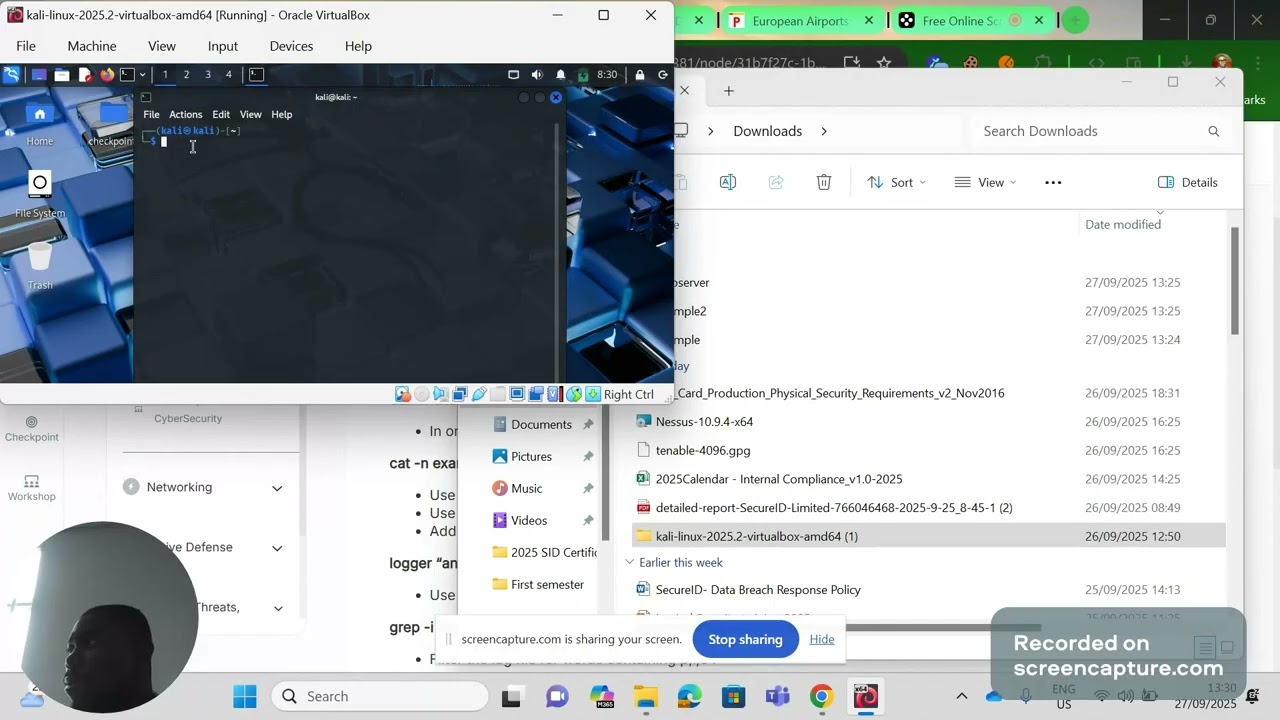Open Documents in Explorer sidebar

(541, 424)
